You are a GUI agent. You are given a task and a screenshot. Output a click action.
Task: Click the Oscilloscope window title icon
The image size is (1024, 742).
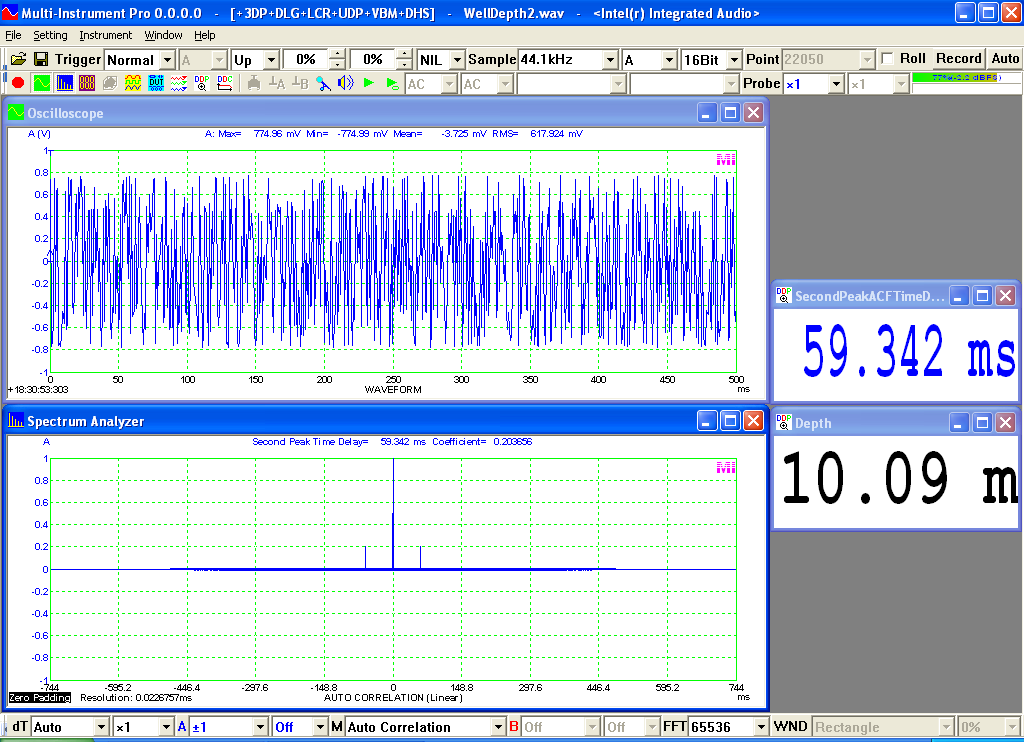[16, 113]
